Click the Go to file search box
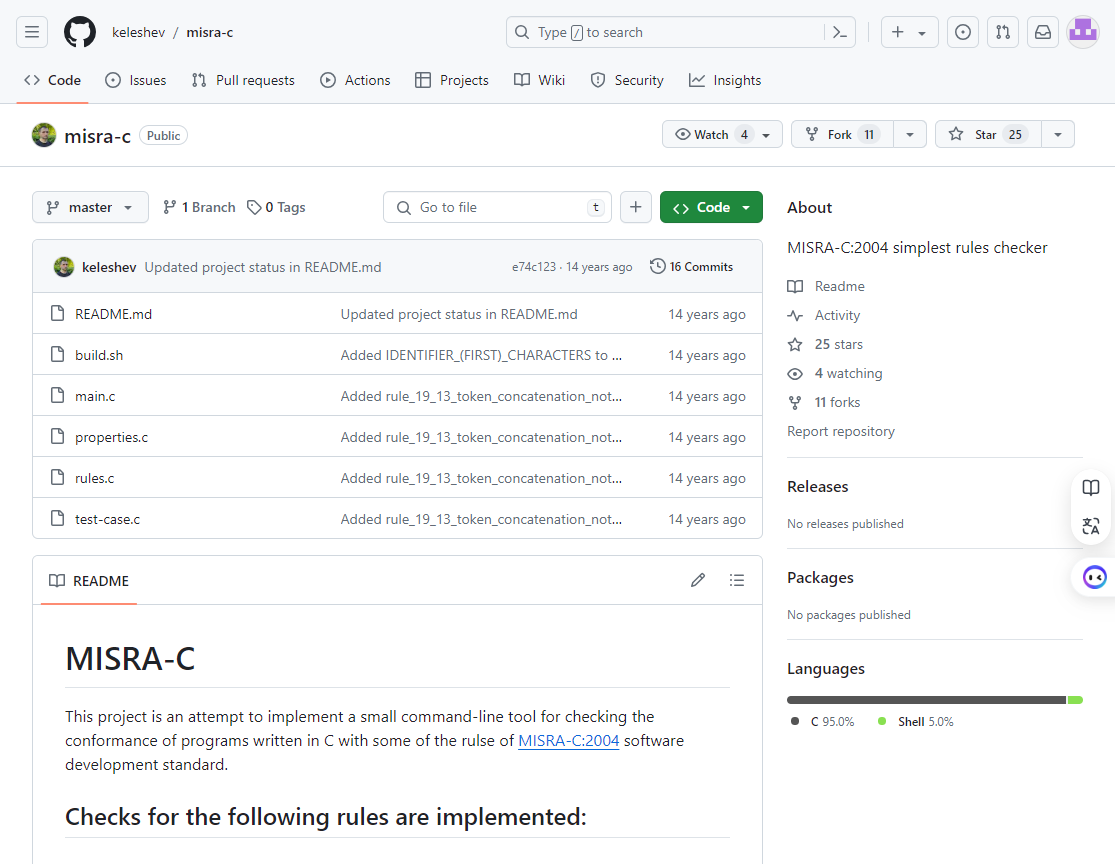Screen dimensions: 1115x864 point(497,207)
